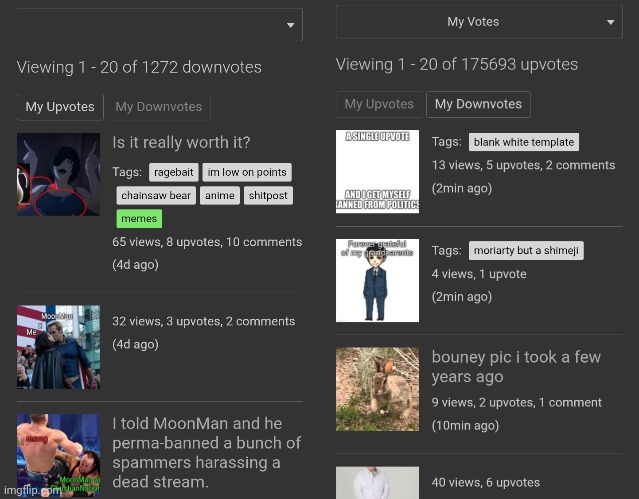The height and width of the screenshot is (499, 639).
Task: Click 'moriarty but a shimeji' tag
Action: (x=526, y=251)
